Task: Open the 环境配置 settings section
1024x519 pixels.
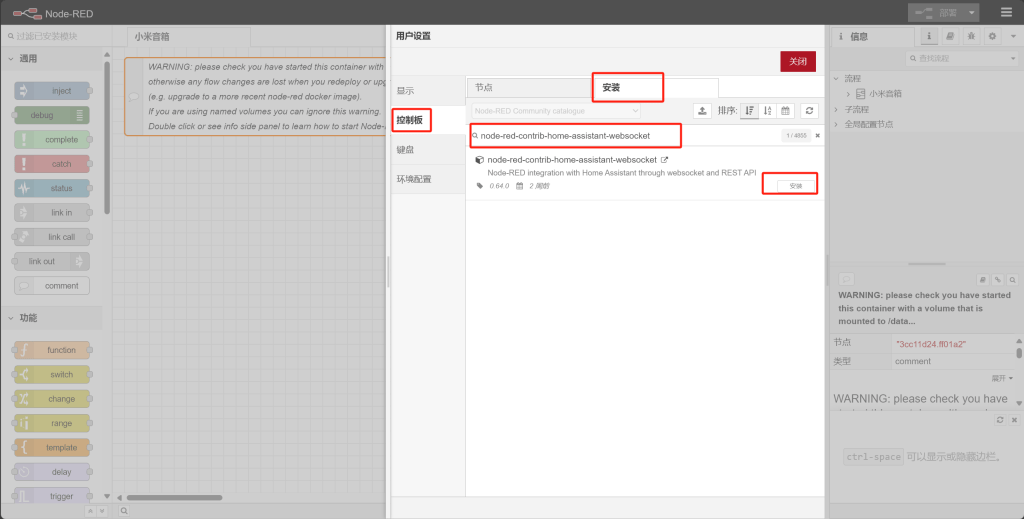Action: point(428,179)
